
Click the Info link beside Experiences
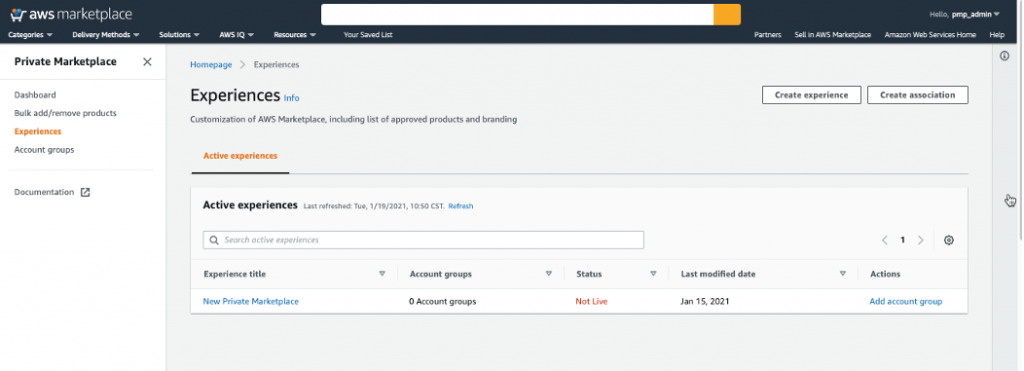click(x=291, y=98)
